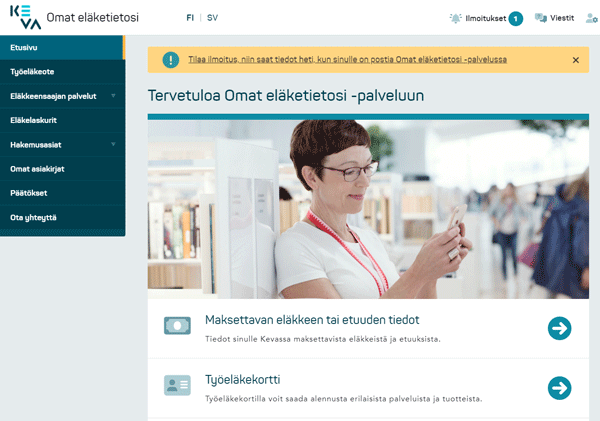Screen dimensions: 600x421
Task: Expand Eläkkeensaajan palvelut submenu arrow
Action: click(113, 96)
